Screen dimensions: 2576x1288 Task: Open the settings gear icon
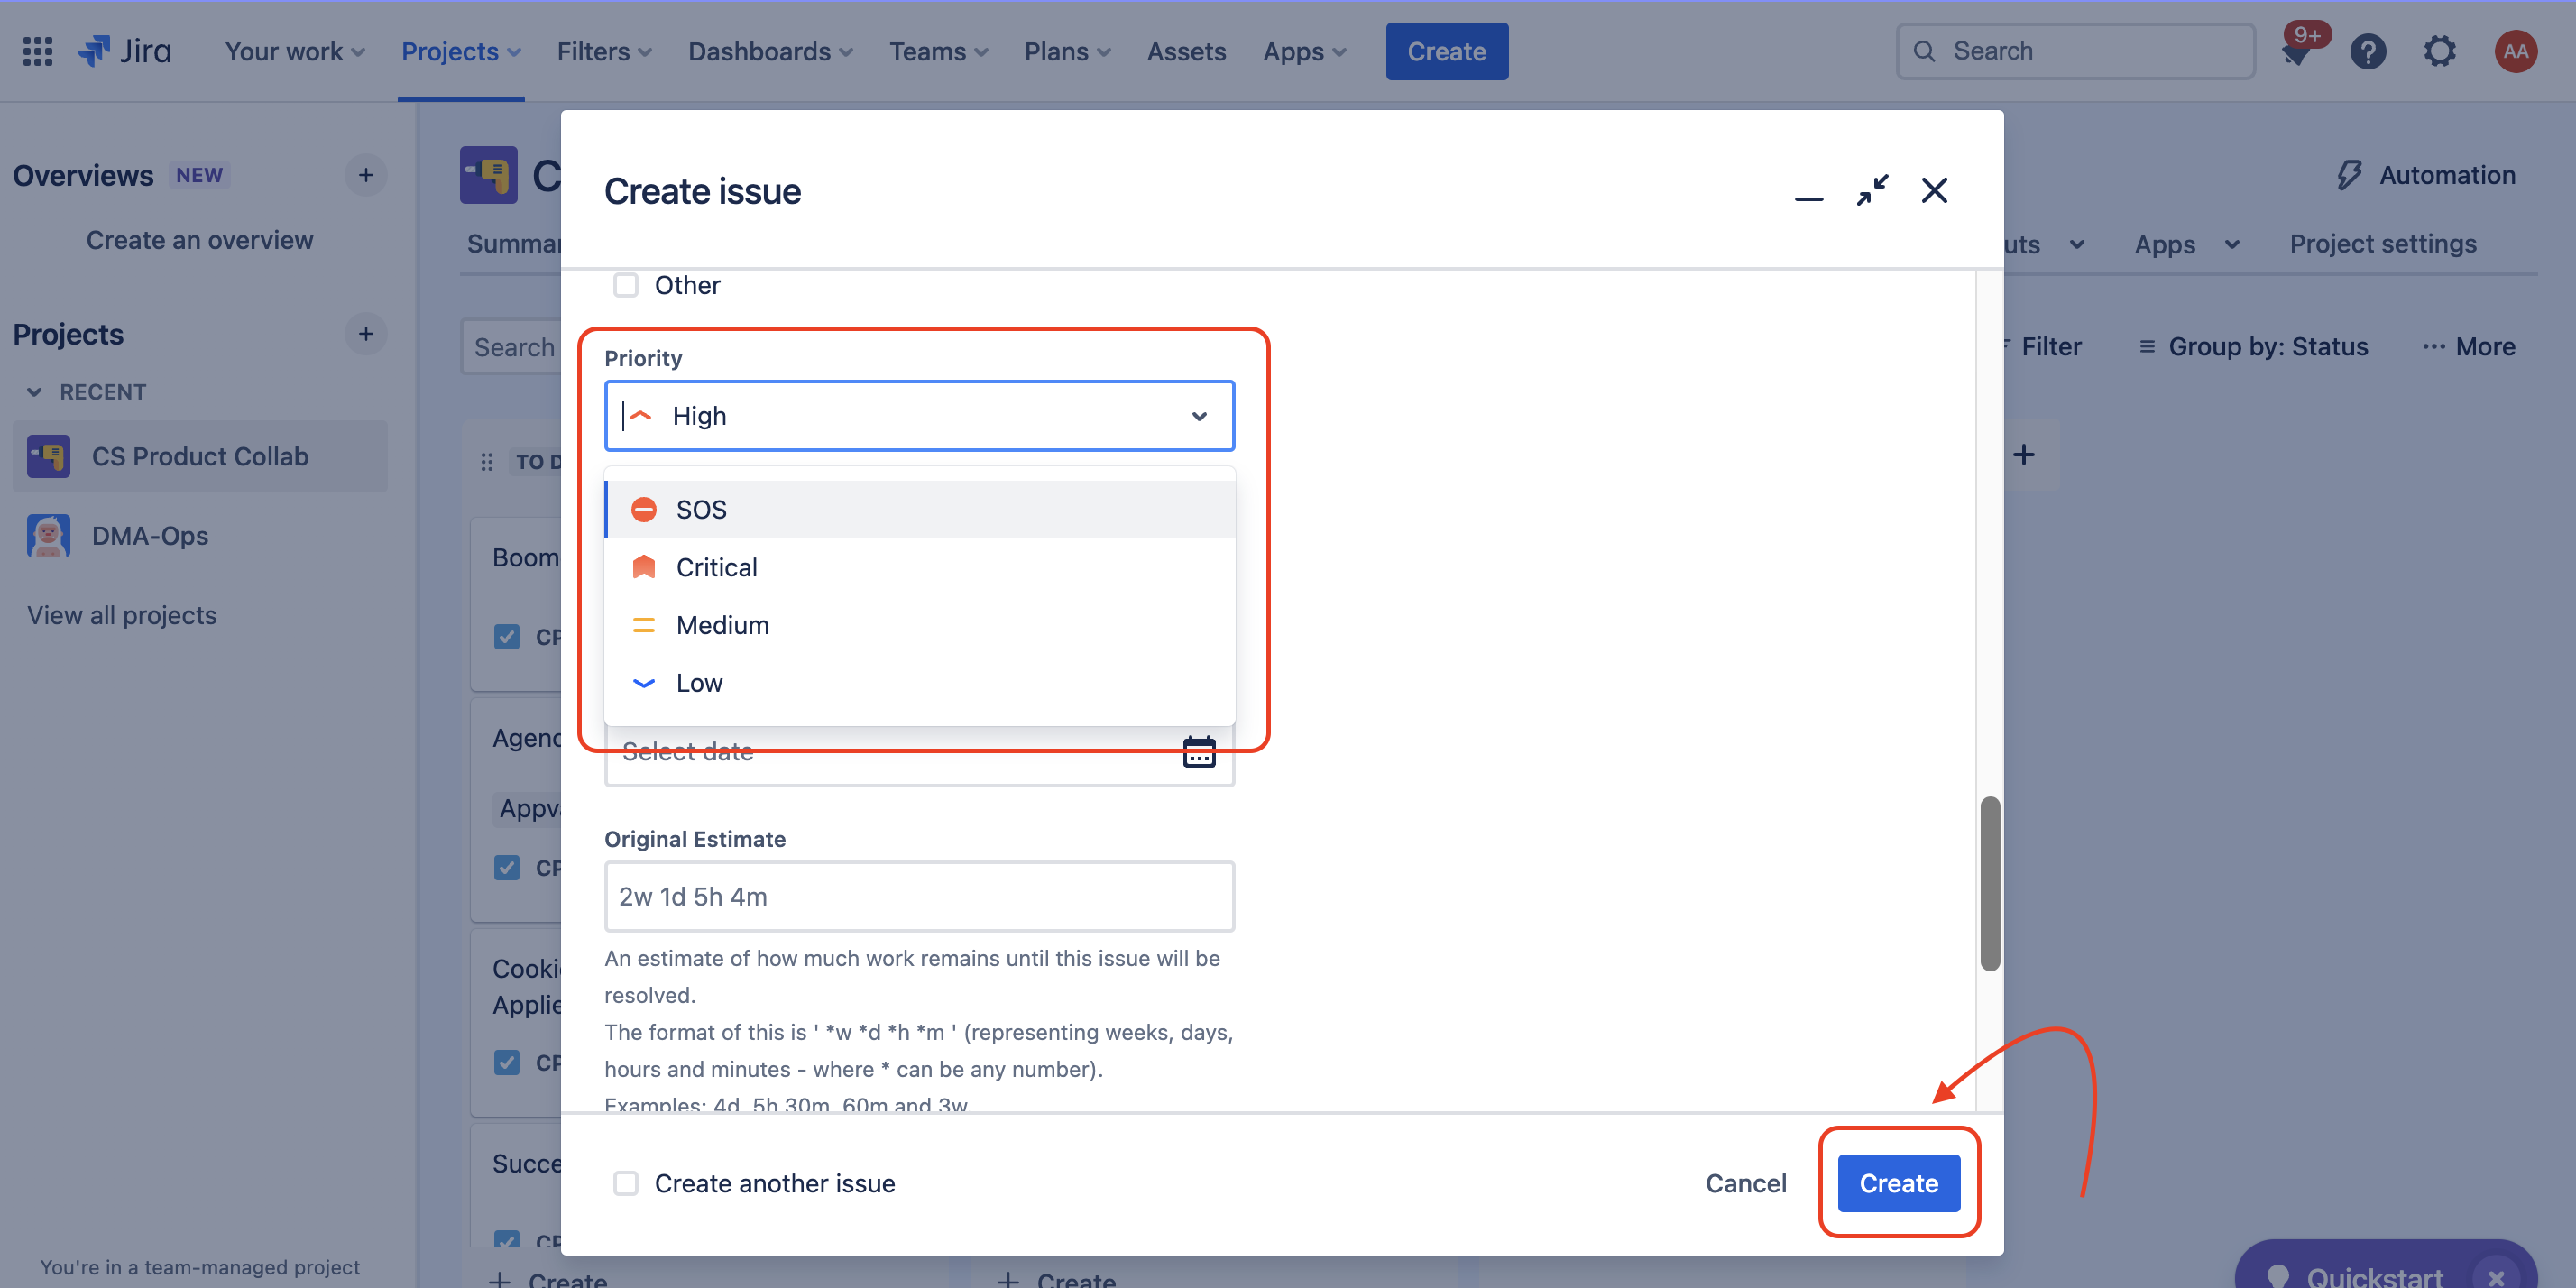click(2439, 51)
